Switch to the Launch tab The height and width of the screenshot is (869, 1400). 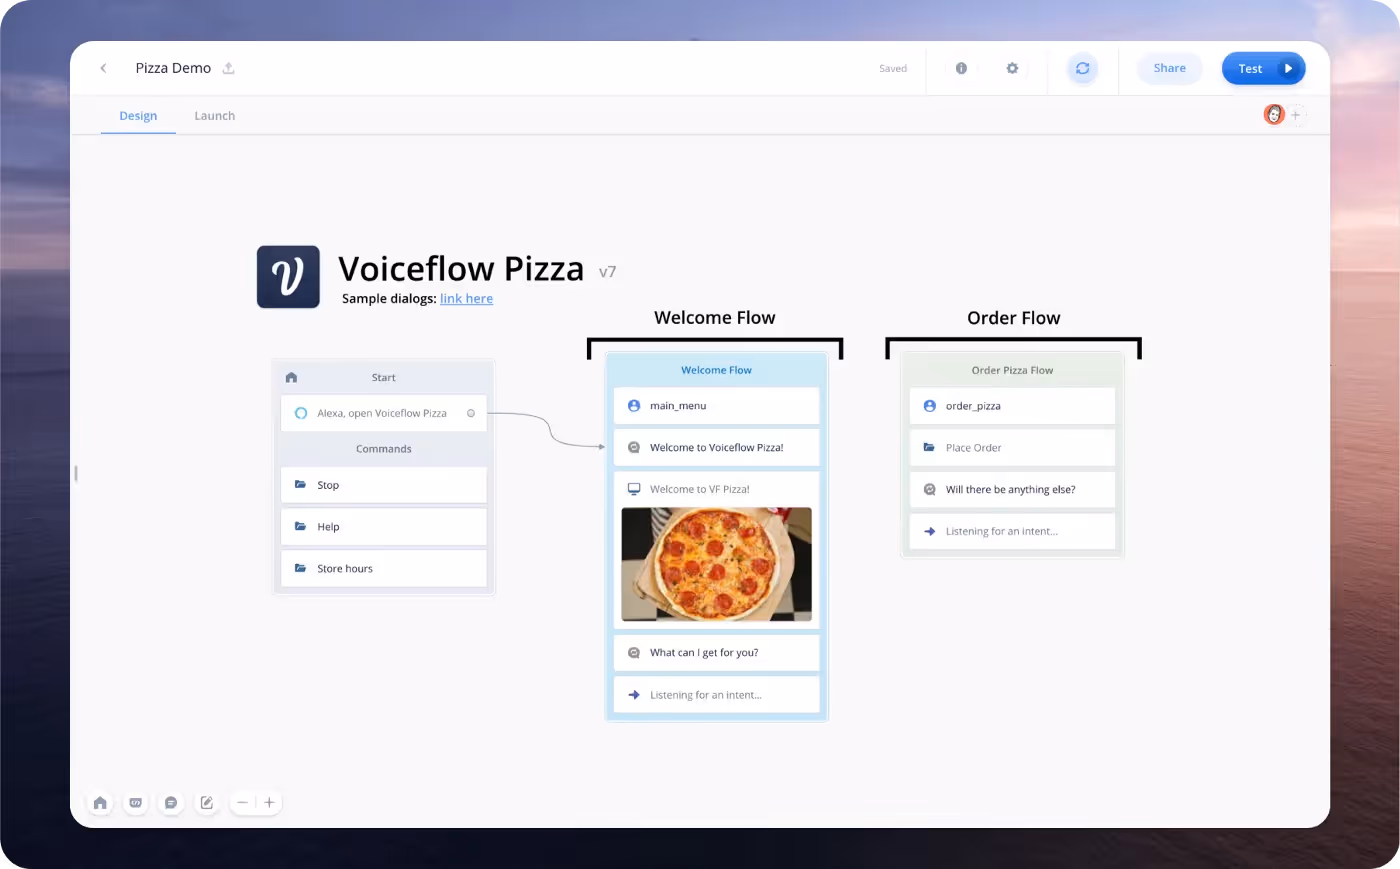pyautogui.click(x=214, y=116)
